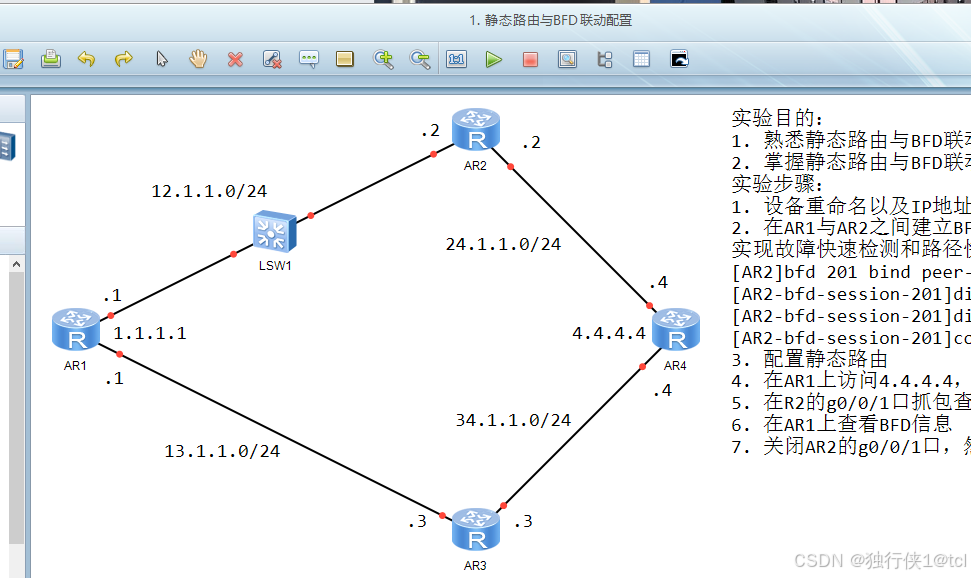The image size is (971, 578).
Task: Select the LSW1 switch device
Action: tap(273, 231)
